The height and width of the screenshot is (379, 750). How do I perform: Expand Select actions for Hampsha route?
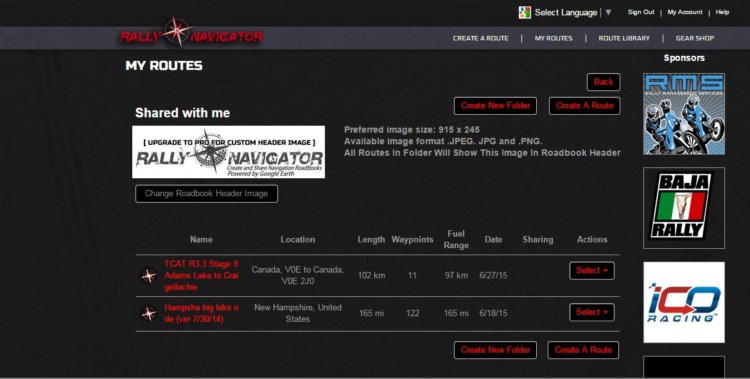[x=592, y=312]
